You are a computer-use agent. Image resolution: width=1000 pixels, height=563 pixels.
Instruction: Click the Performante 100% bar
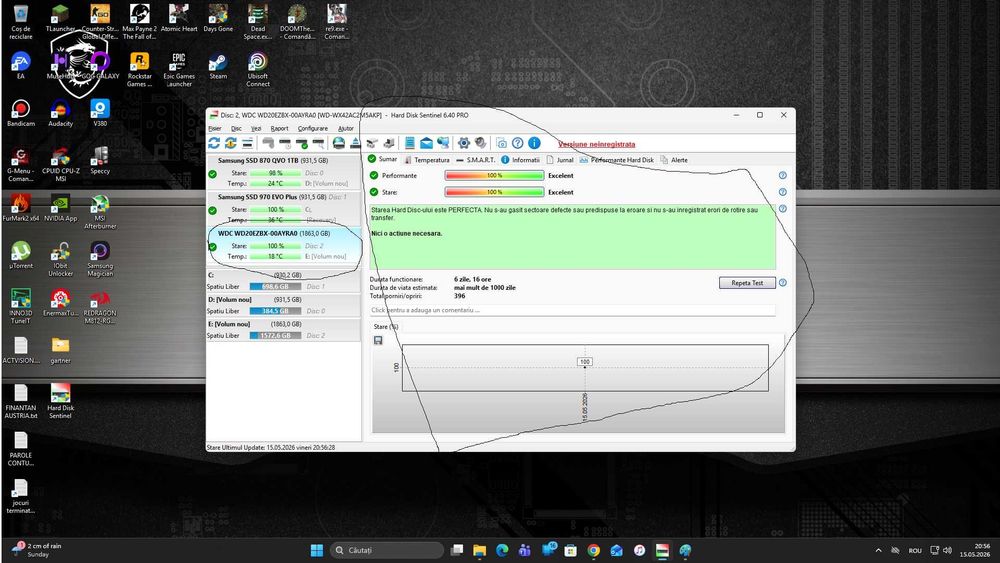(x=494, y=175)
